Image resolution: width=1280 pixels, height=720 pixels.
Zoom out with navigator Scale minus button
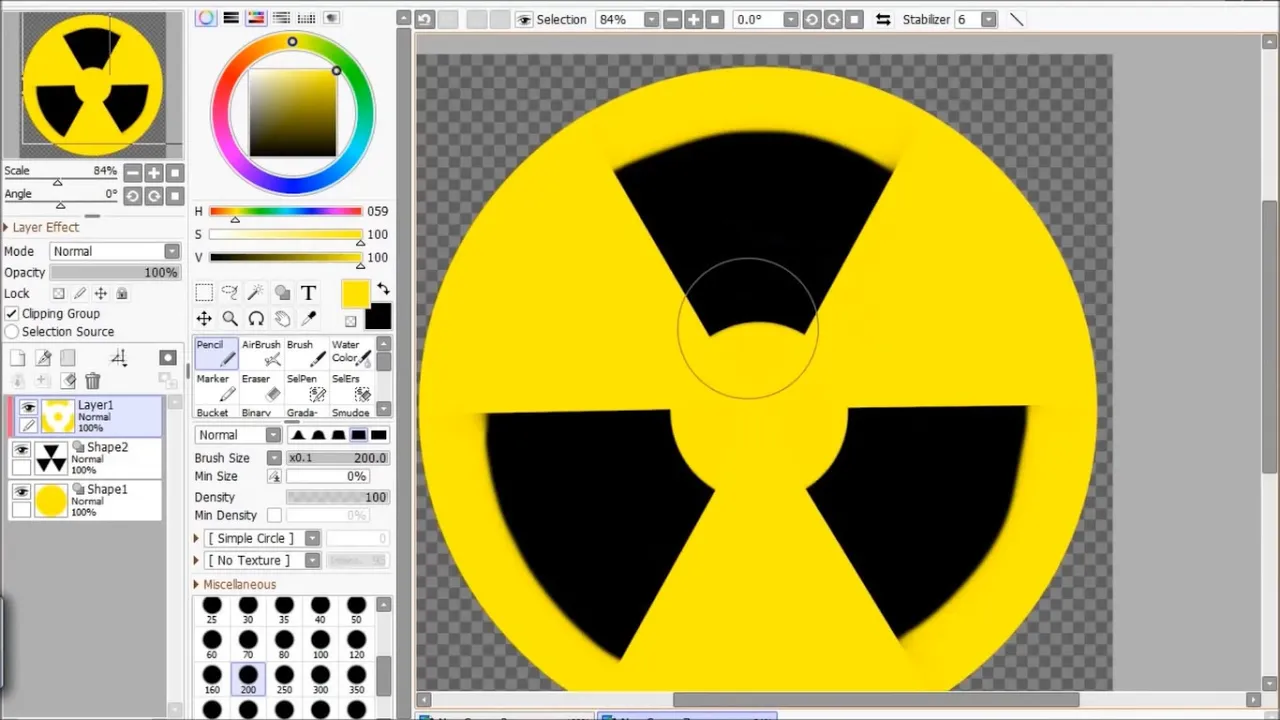(133, 173)
